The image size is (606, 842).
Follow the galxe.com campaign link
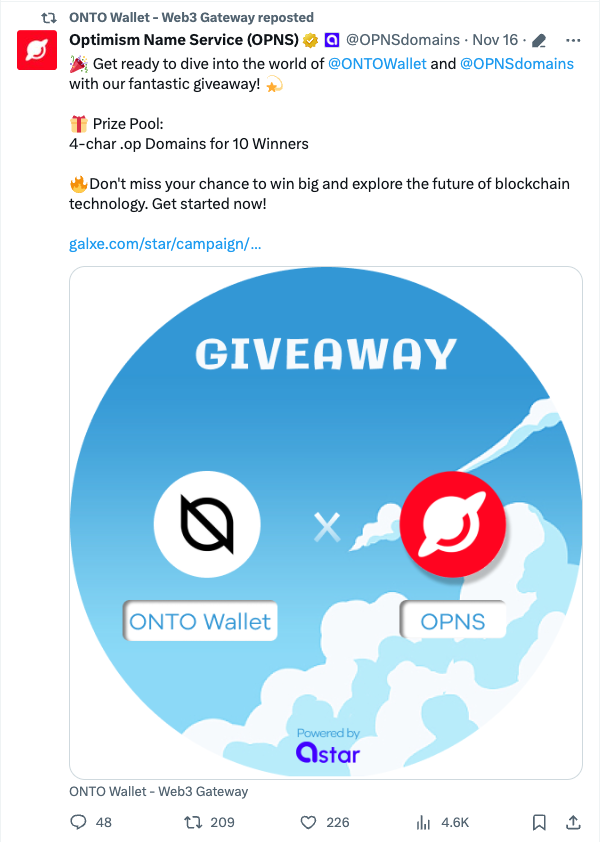(x=165, y=244)
